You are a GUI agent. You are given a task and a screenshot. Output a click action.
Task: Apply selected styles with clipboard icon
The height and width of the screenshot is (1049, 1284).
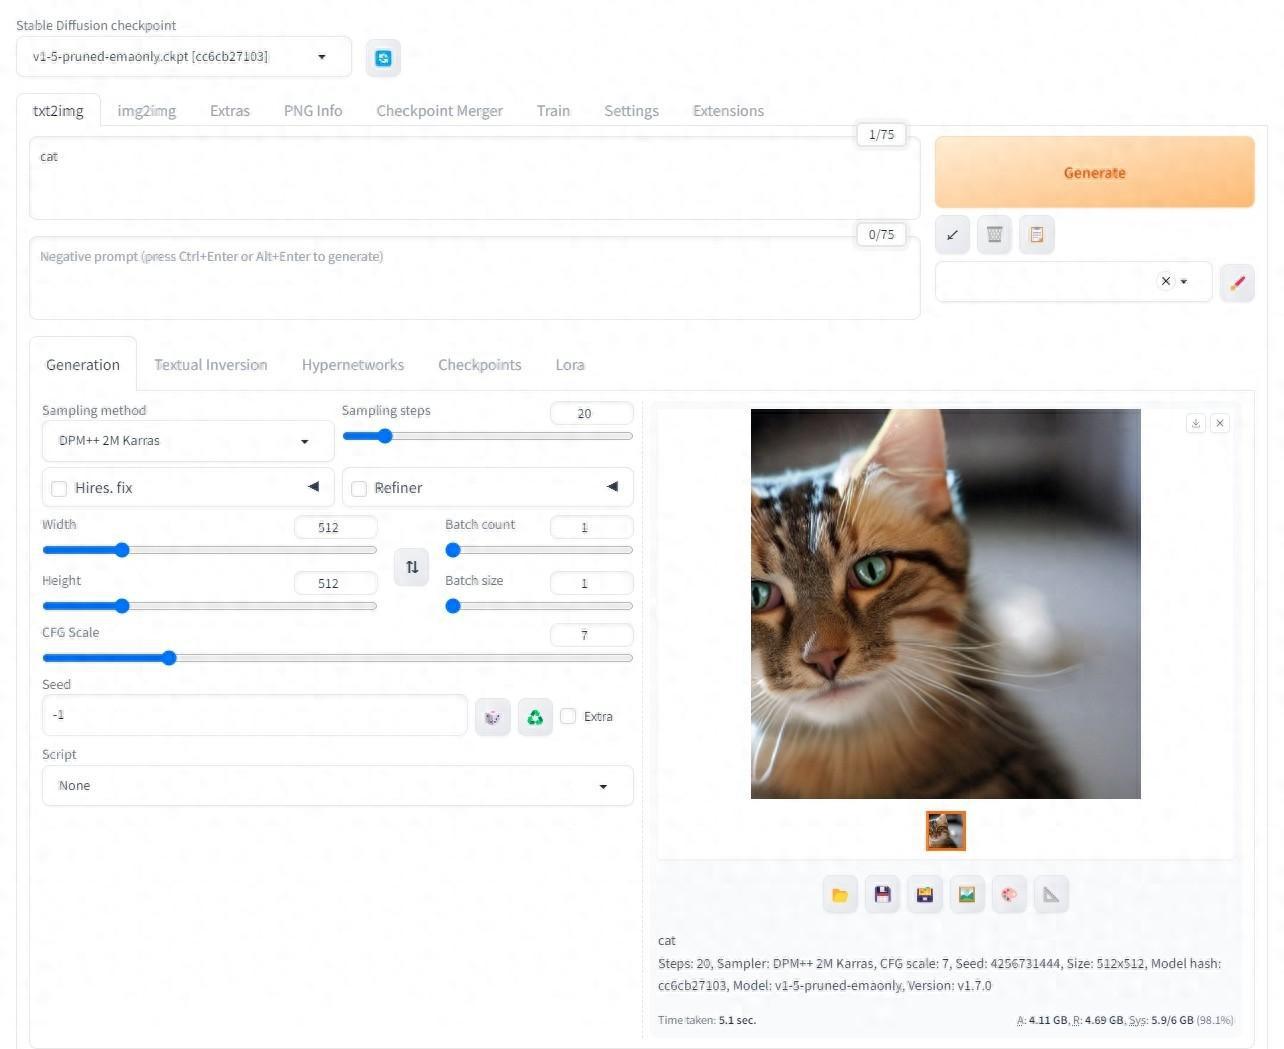point(1037,235)
